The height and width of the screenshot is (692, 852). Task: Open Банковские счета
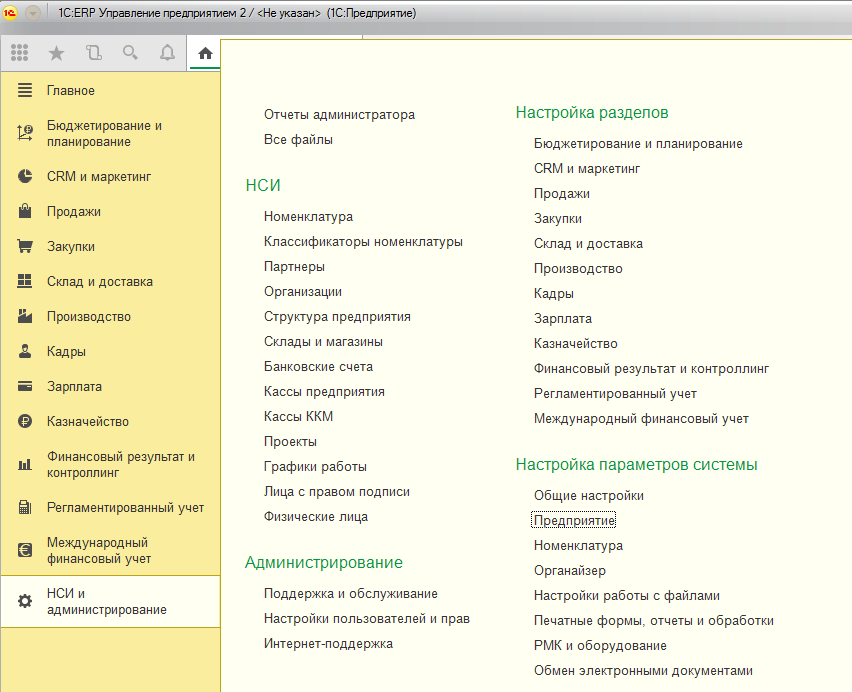point(318,367)
